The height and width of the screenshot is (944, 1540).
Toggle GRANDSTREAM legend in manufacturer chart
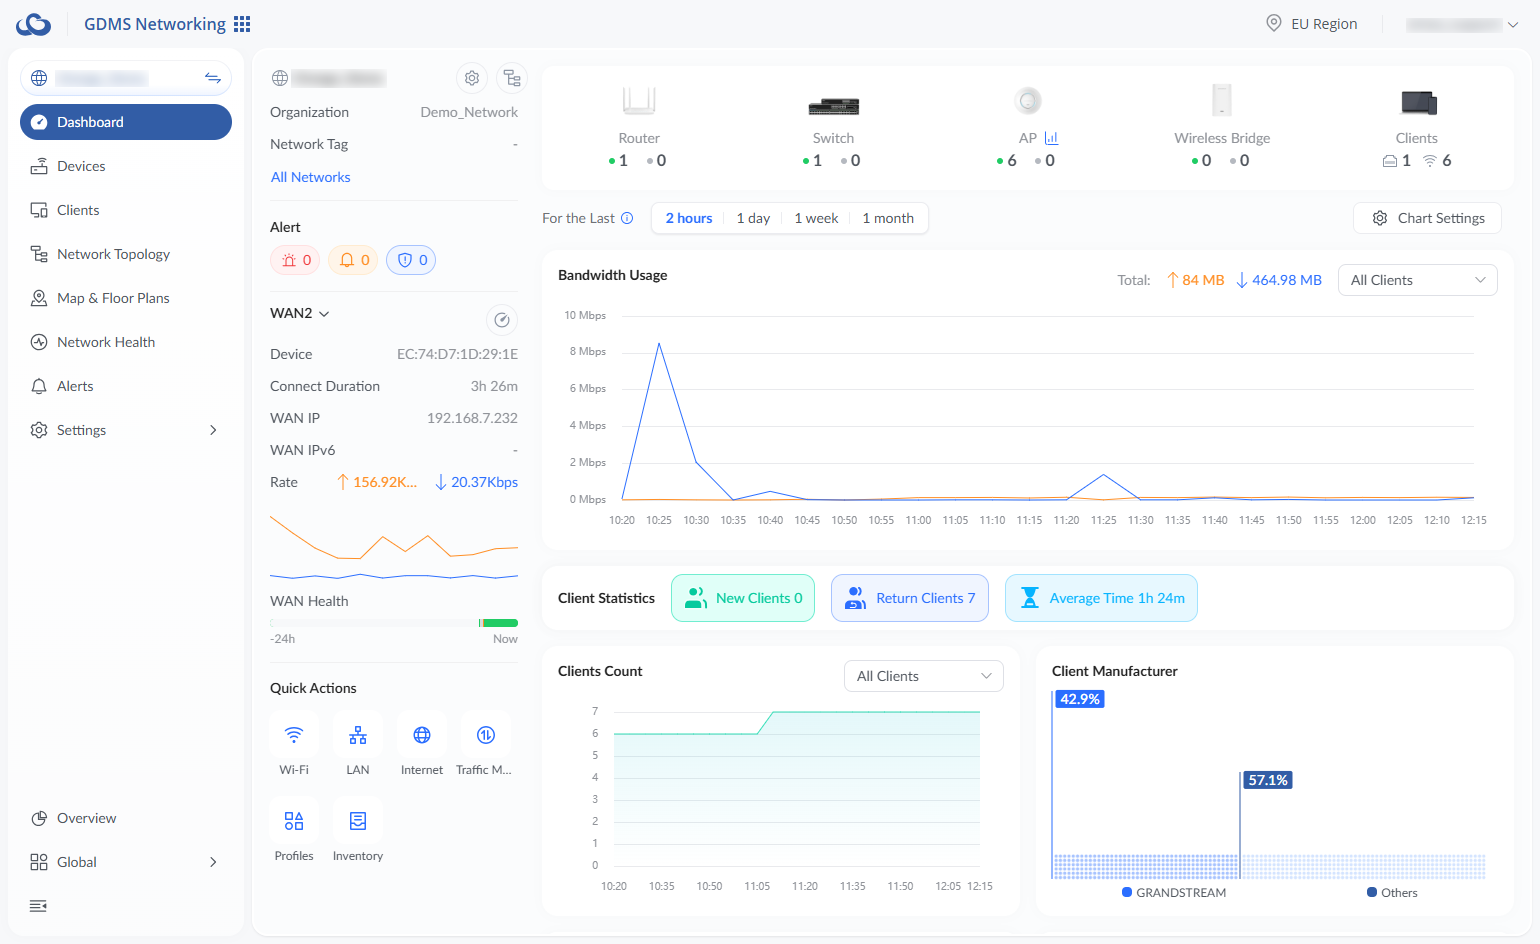click(x=1174, y=893)
